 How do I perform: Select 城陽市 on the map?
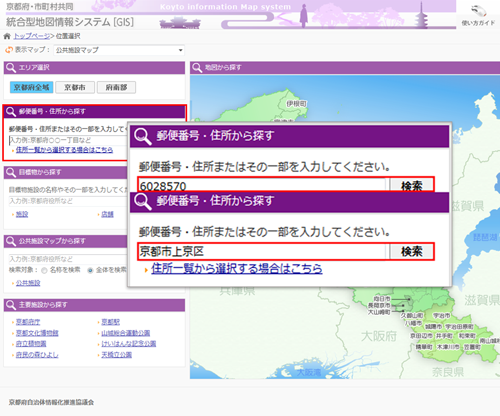[x=433, y=327]
